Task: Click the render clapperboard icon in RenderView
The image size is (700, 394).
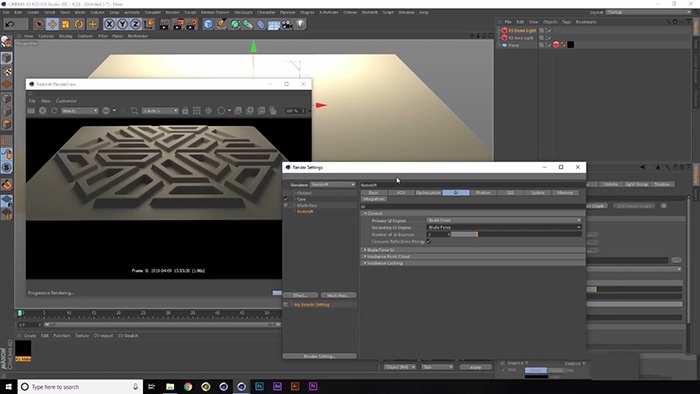Action: 31,110
